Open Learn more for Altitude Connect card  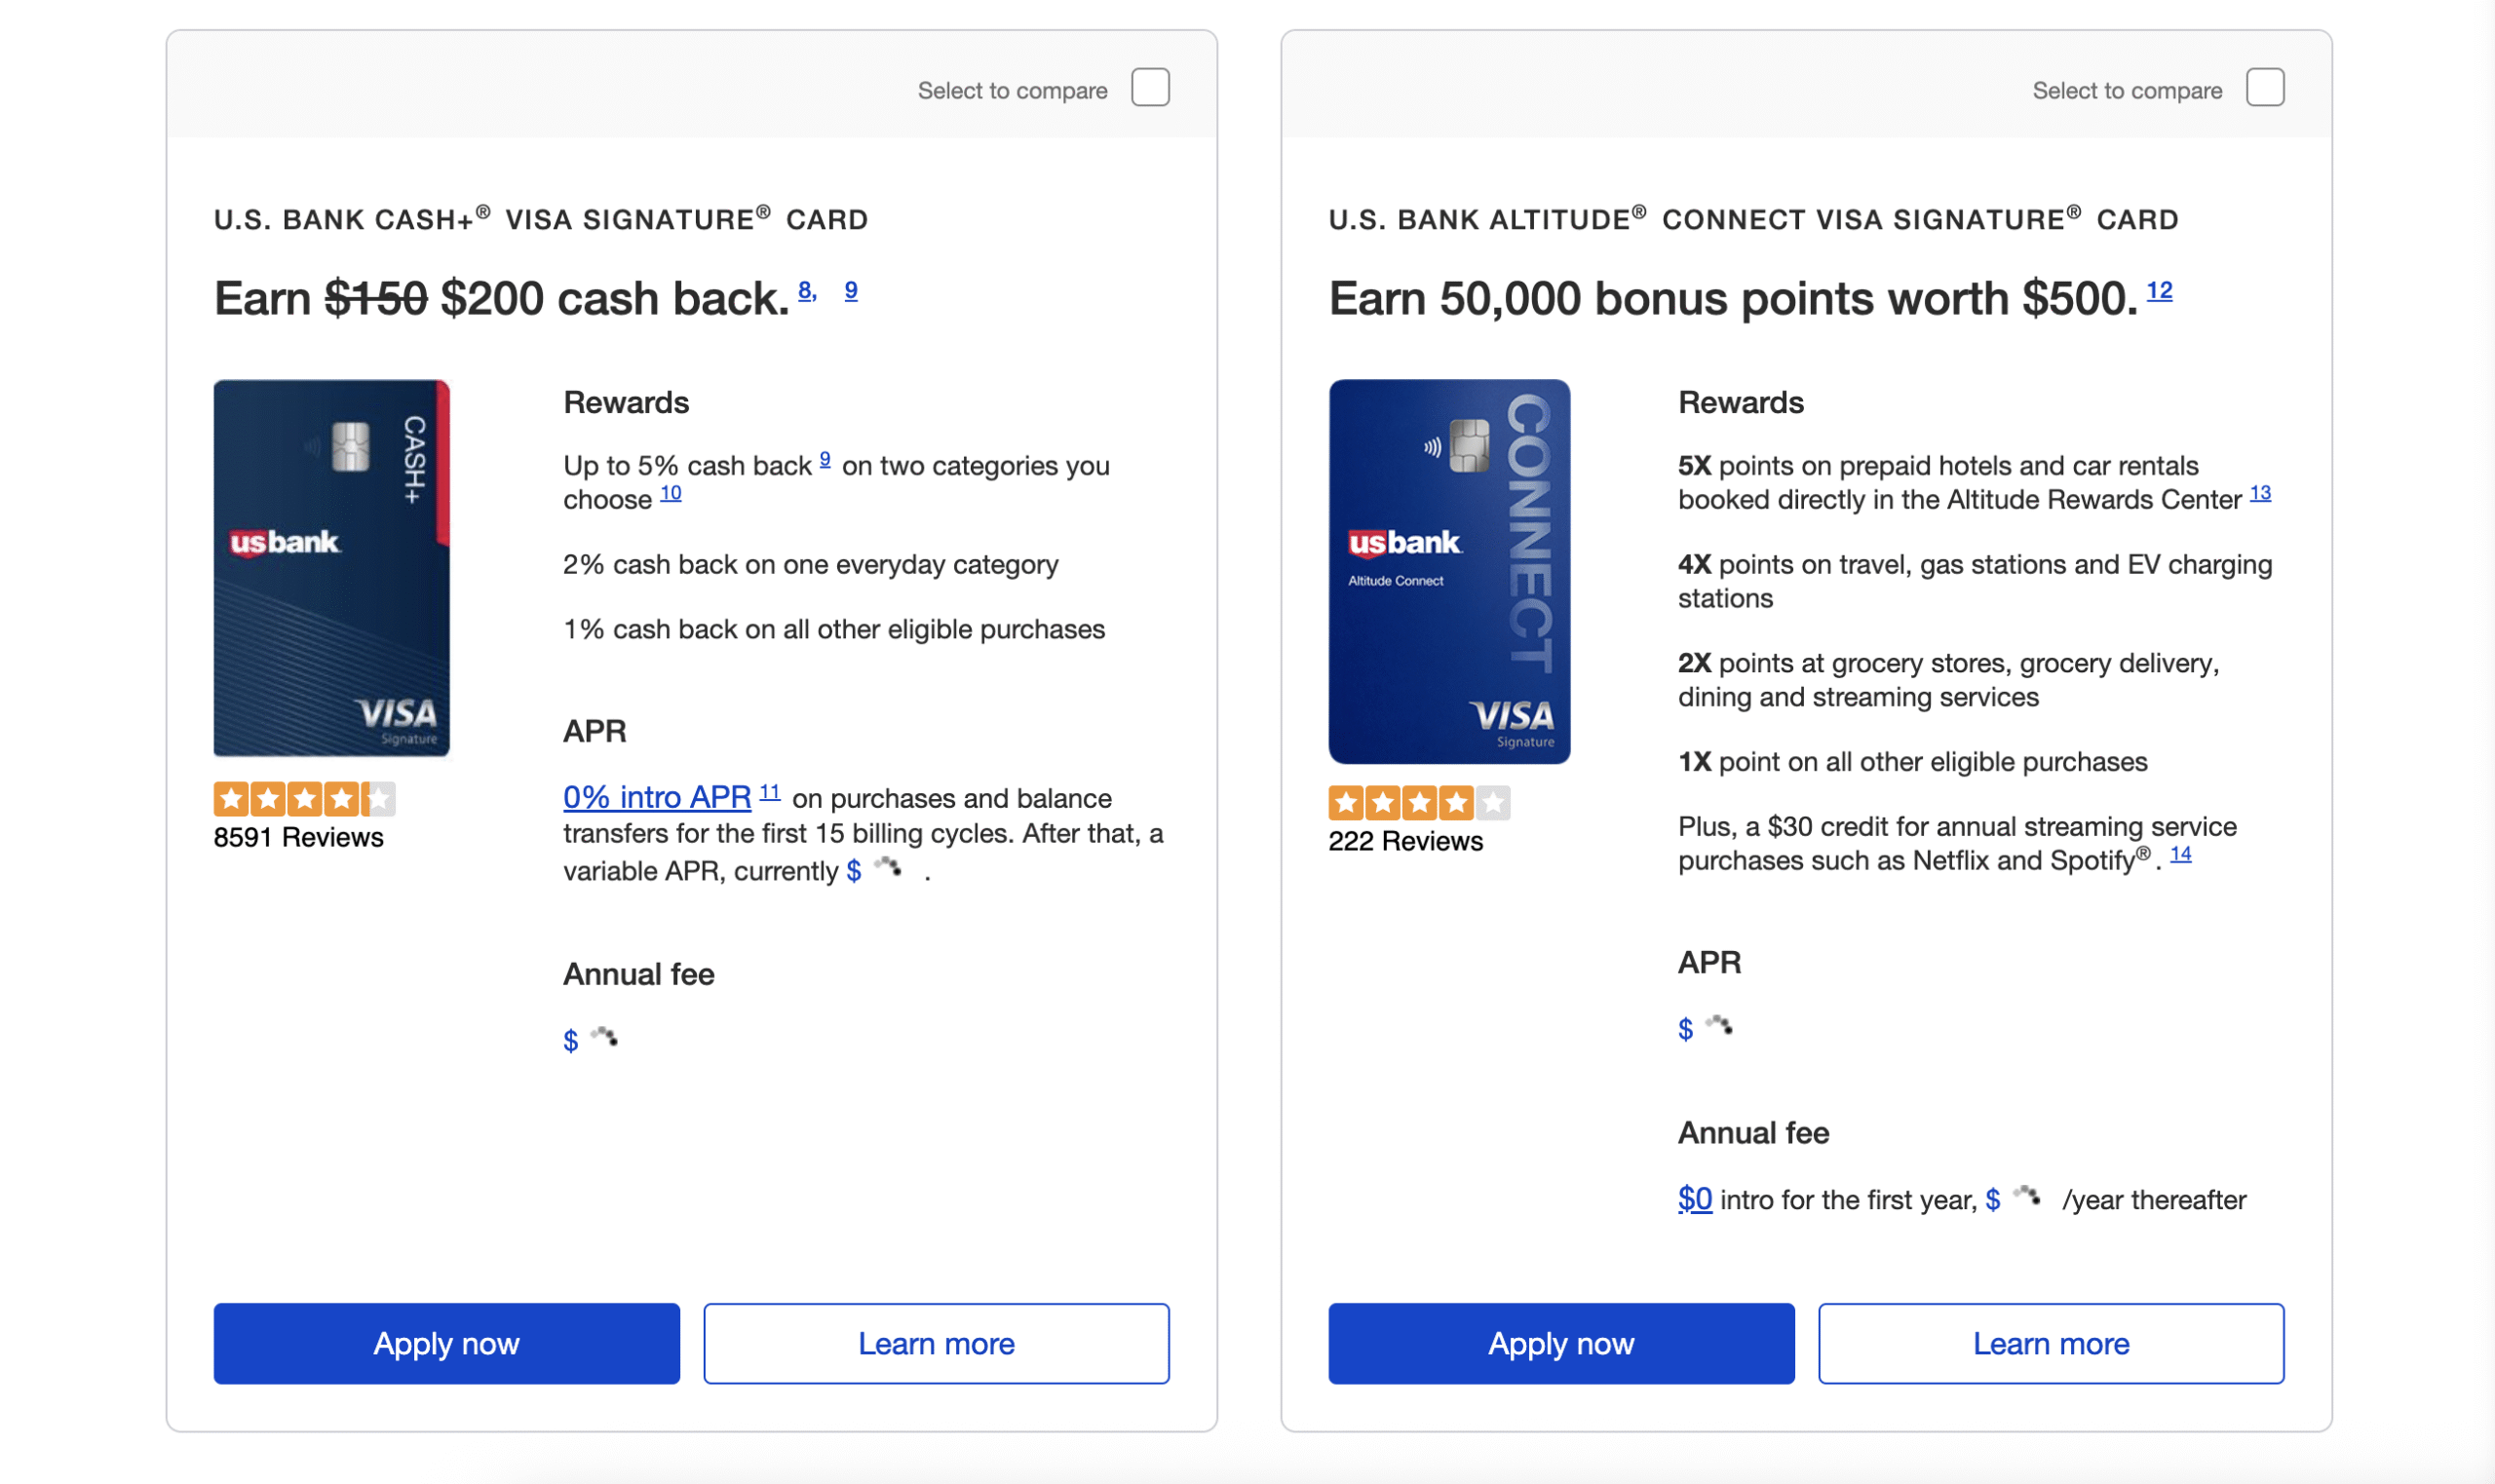pyautogui.click(x=2051, y=1343)
